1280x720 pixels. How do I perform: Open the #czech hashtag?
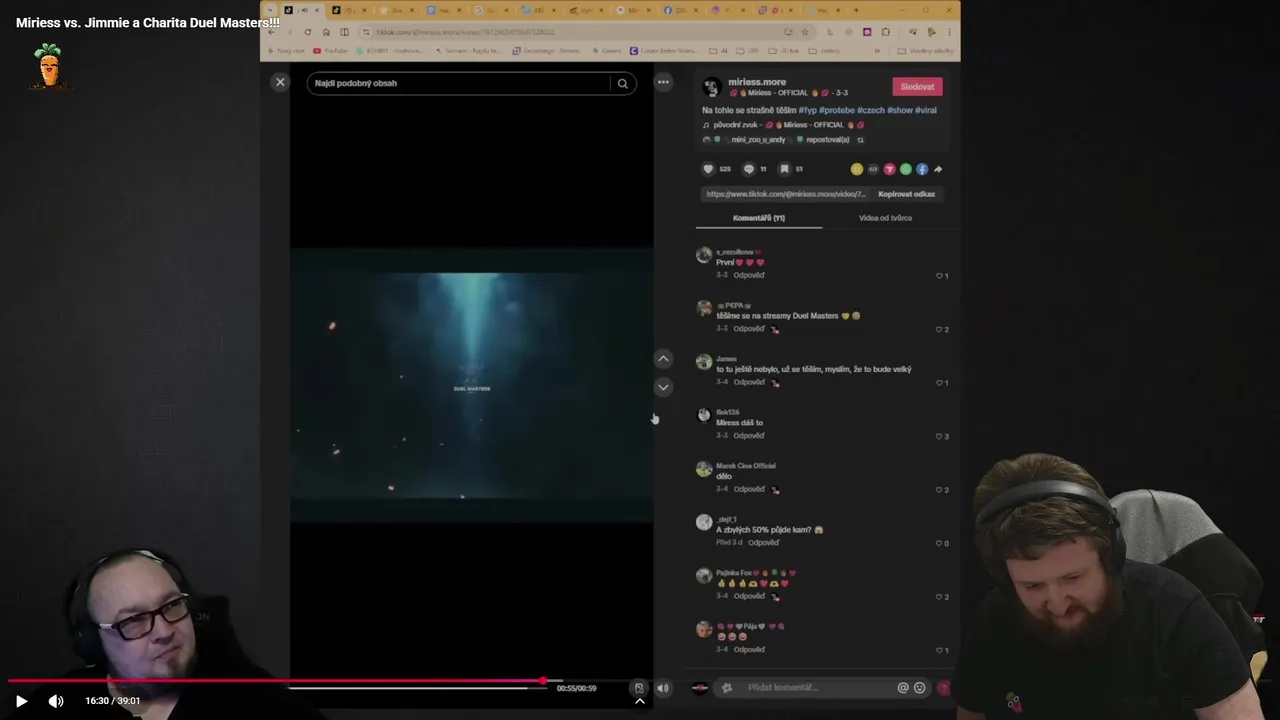click(x=871, y=110)
